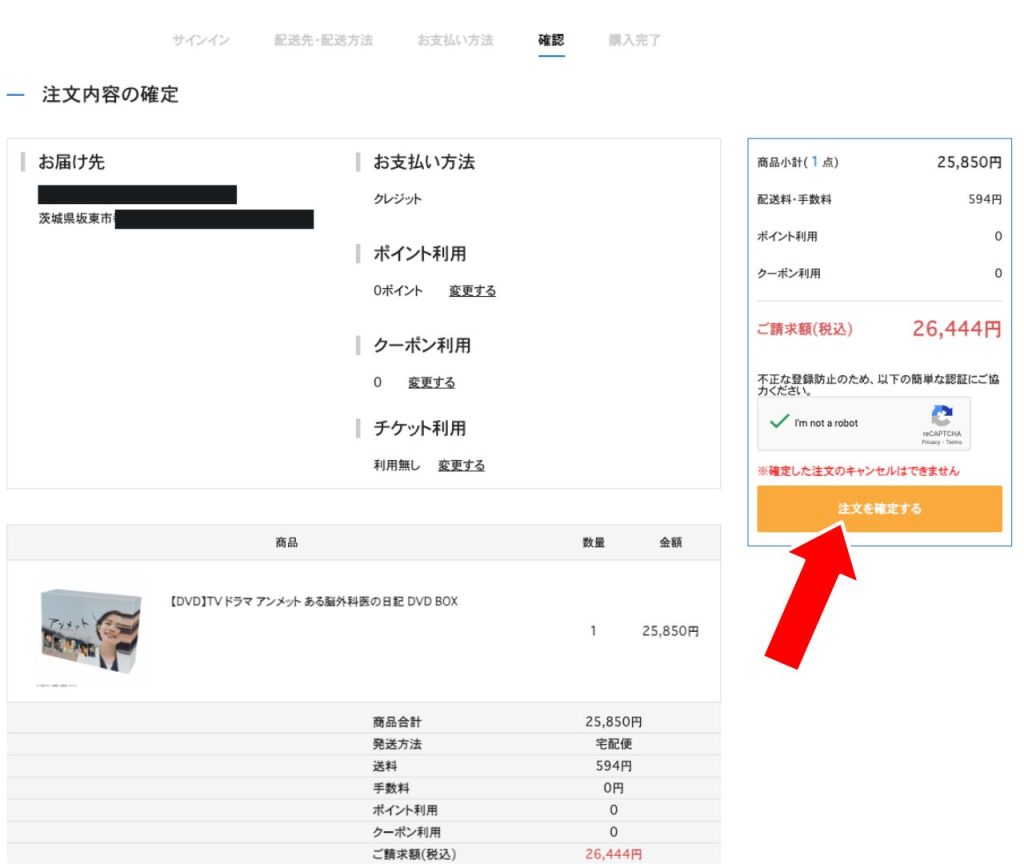Open the reCAPTCHA Terms link
The width and height of the screenshot is (1024, 864).
click(954, 441)
